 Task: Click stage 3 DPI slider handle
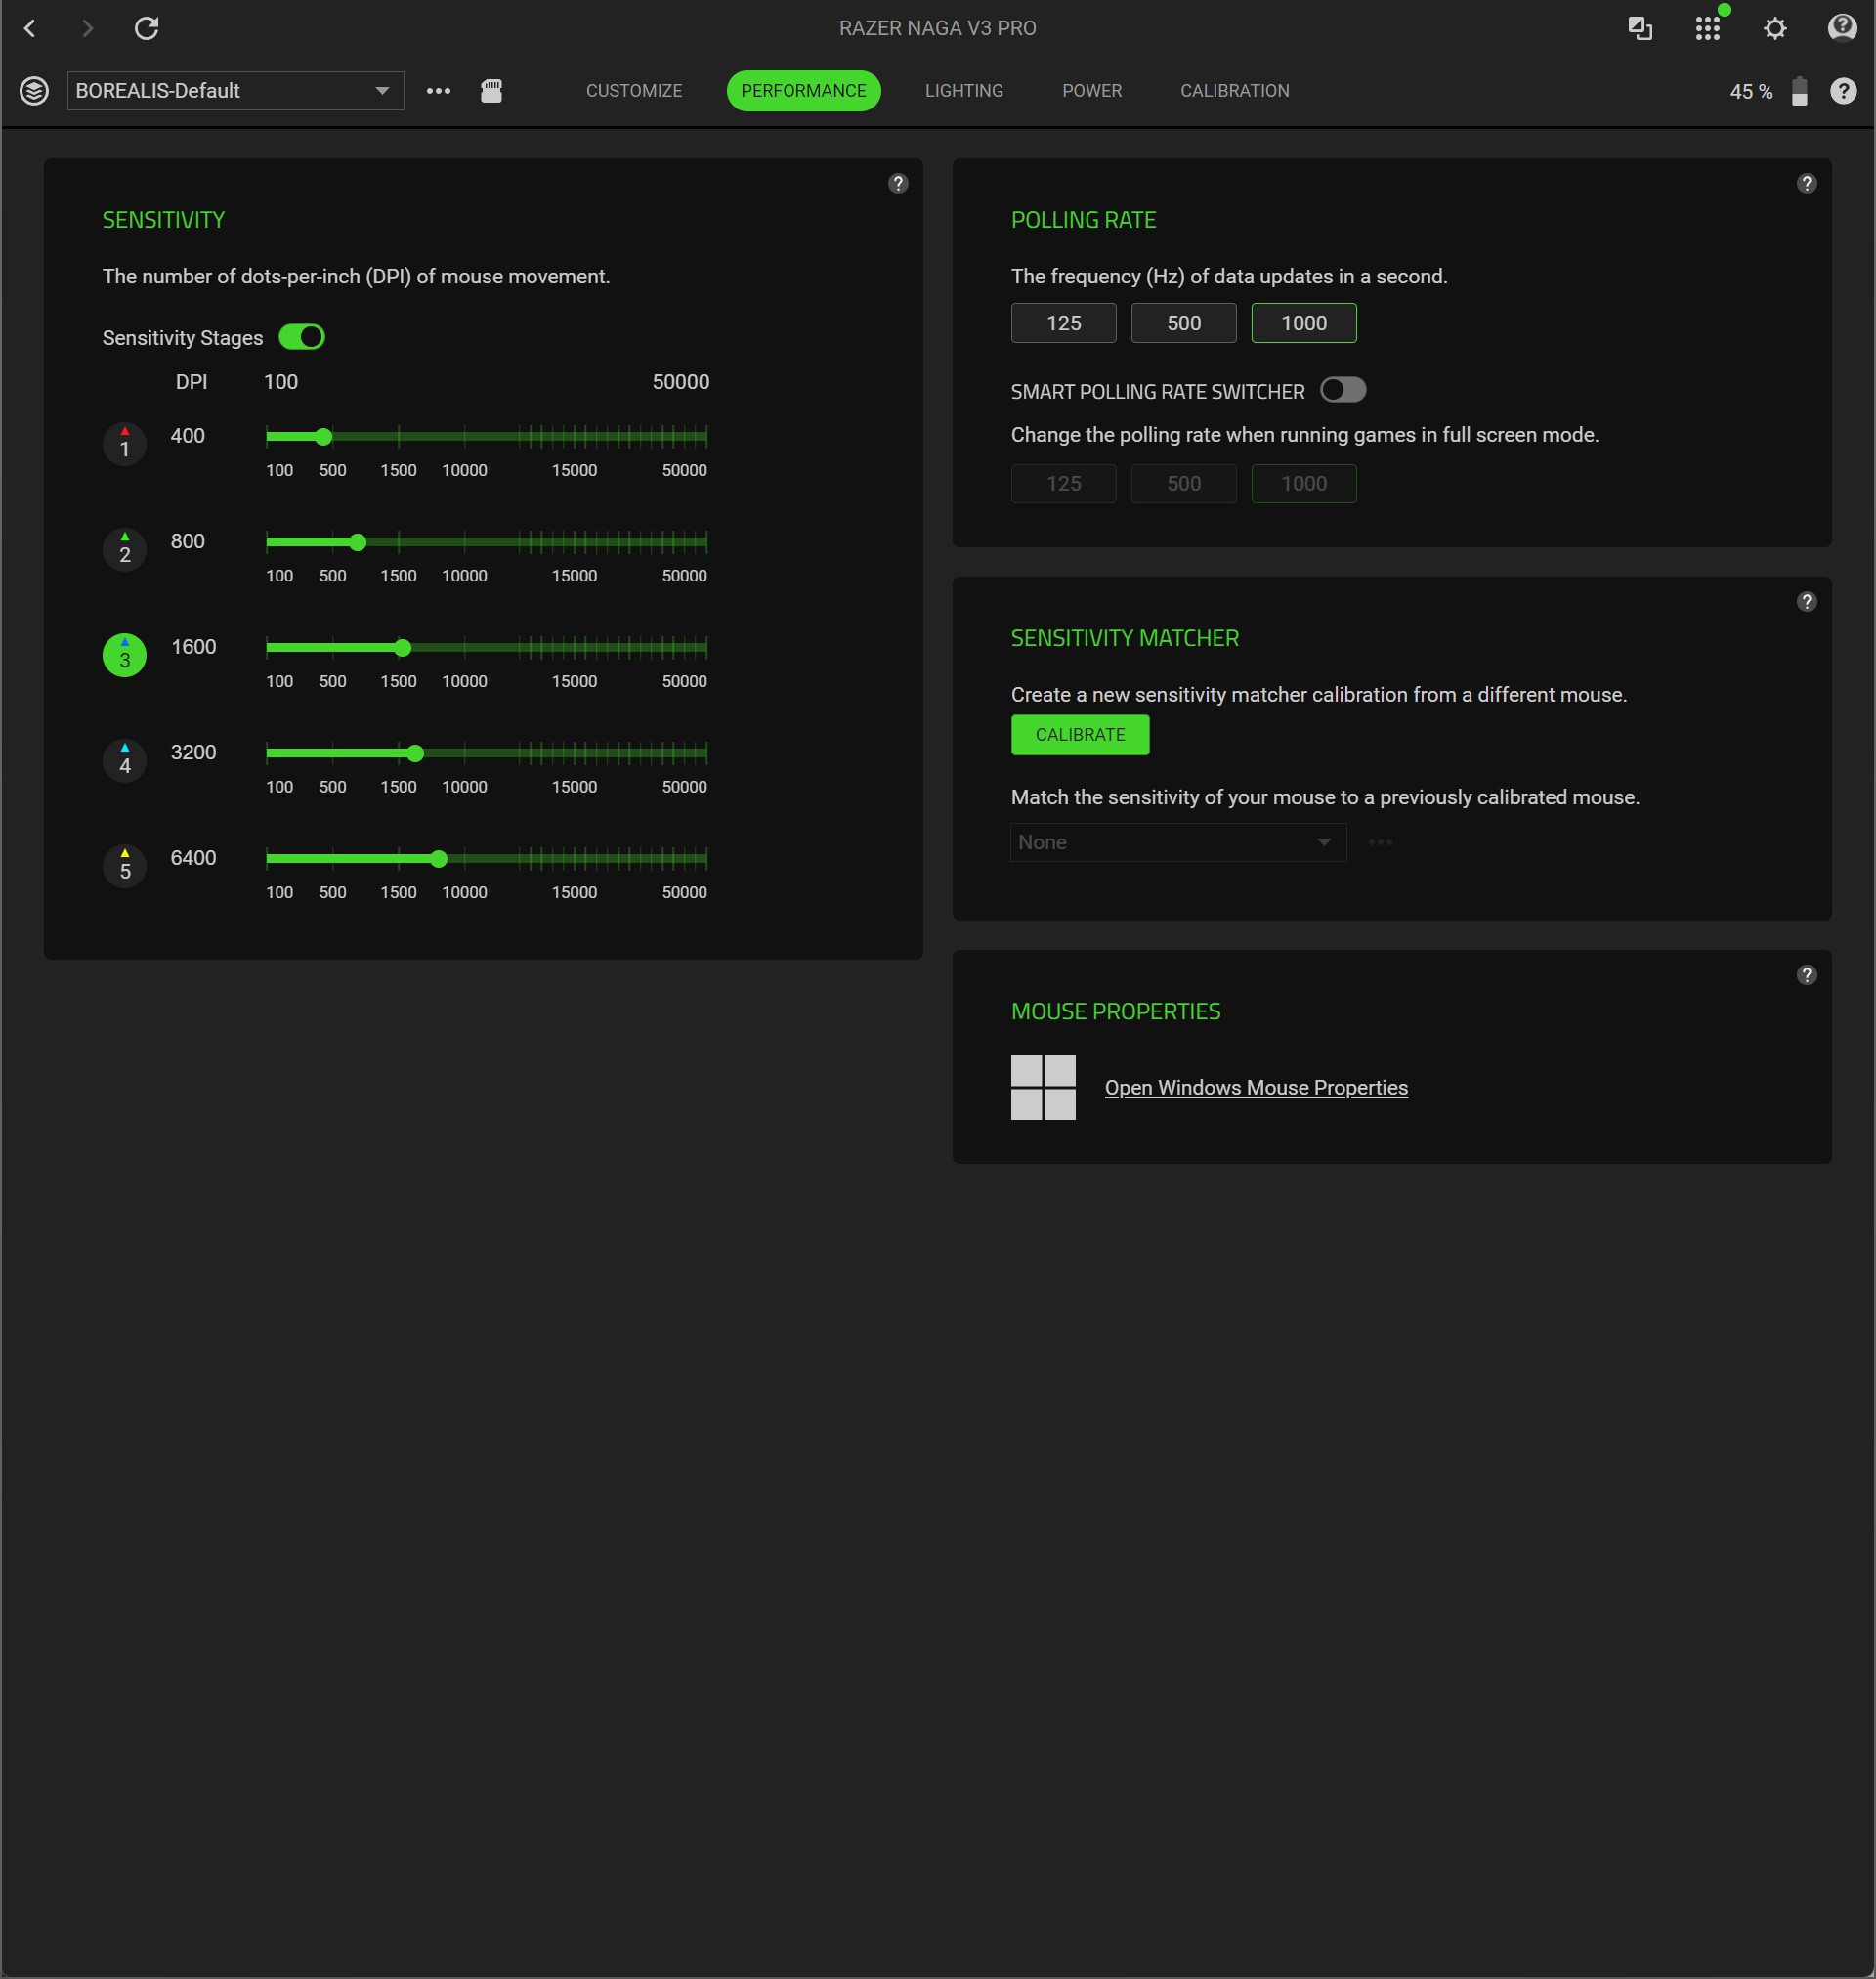coord(403,648)
